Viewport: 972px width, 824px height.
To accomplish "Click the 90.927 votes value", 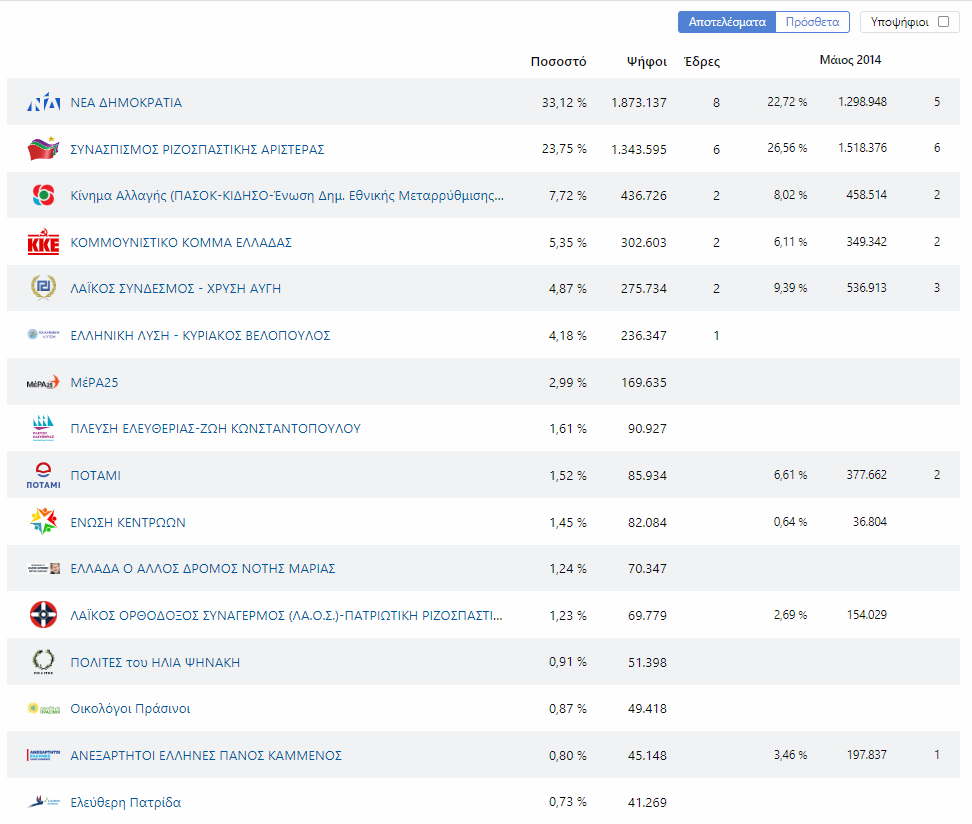I will 647,428.
